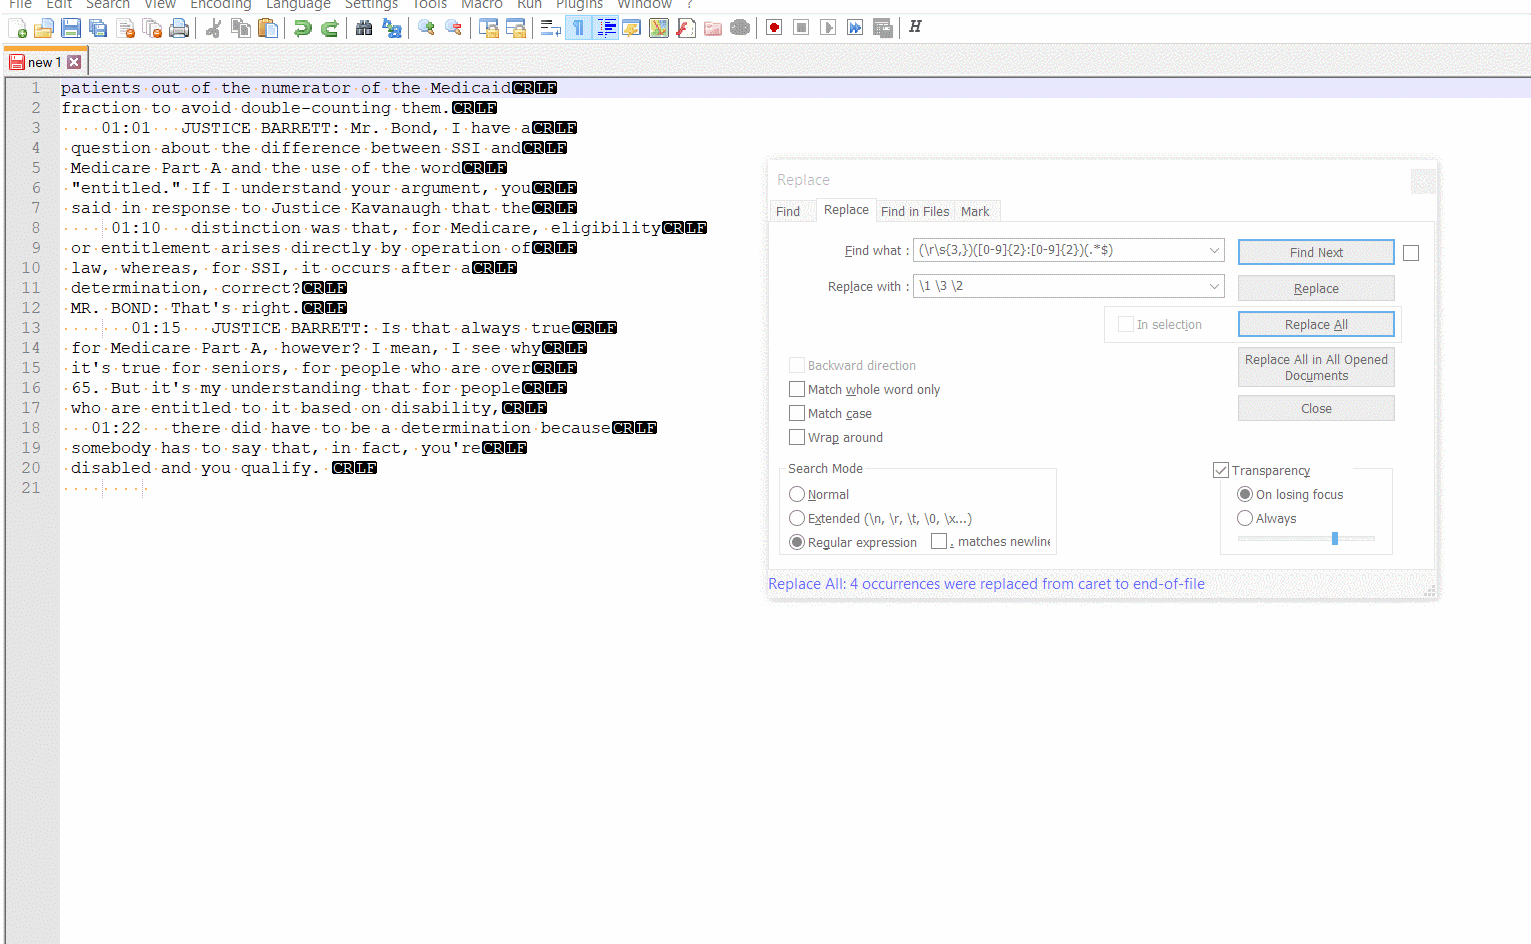Open the Macro menu
The image size is (1531, 944).
482,5
